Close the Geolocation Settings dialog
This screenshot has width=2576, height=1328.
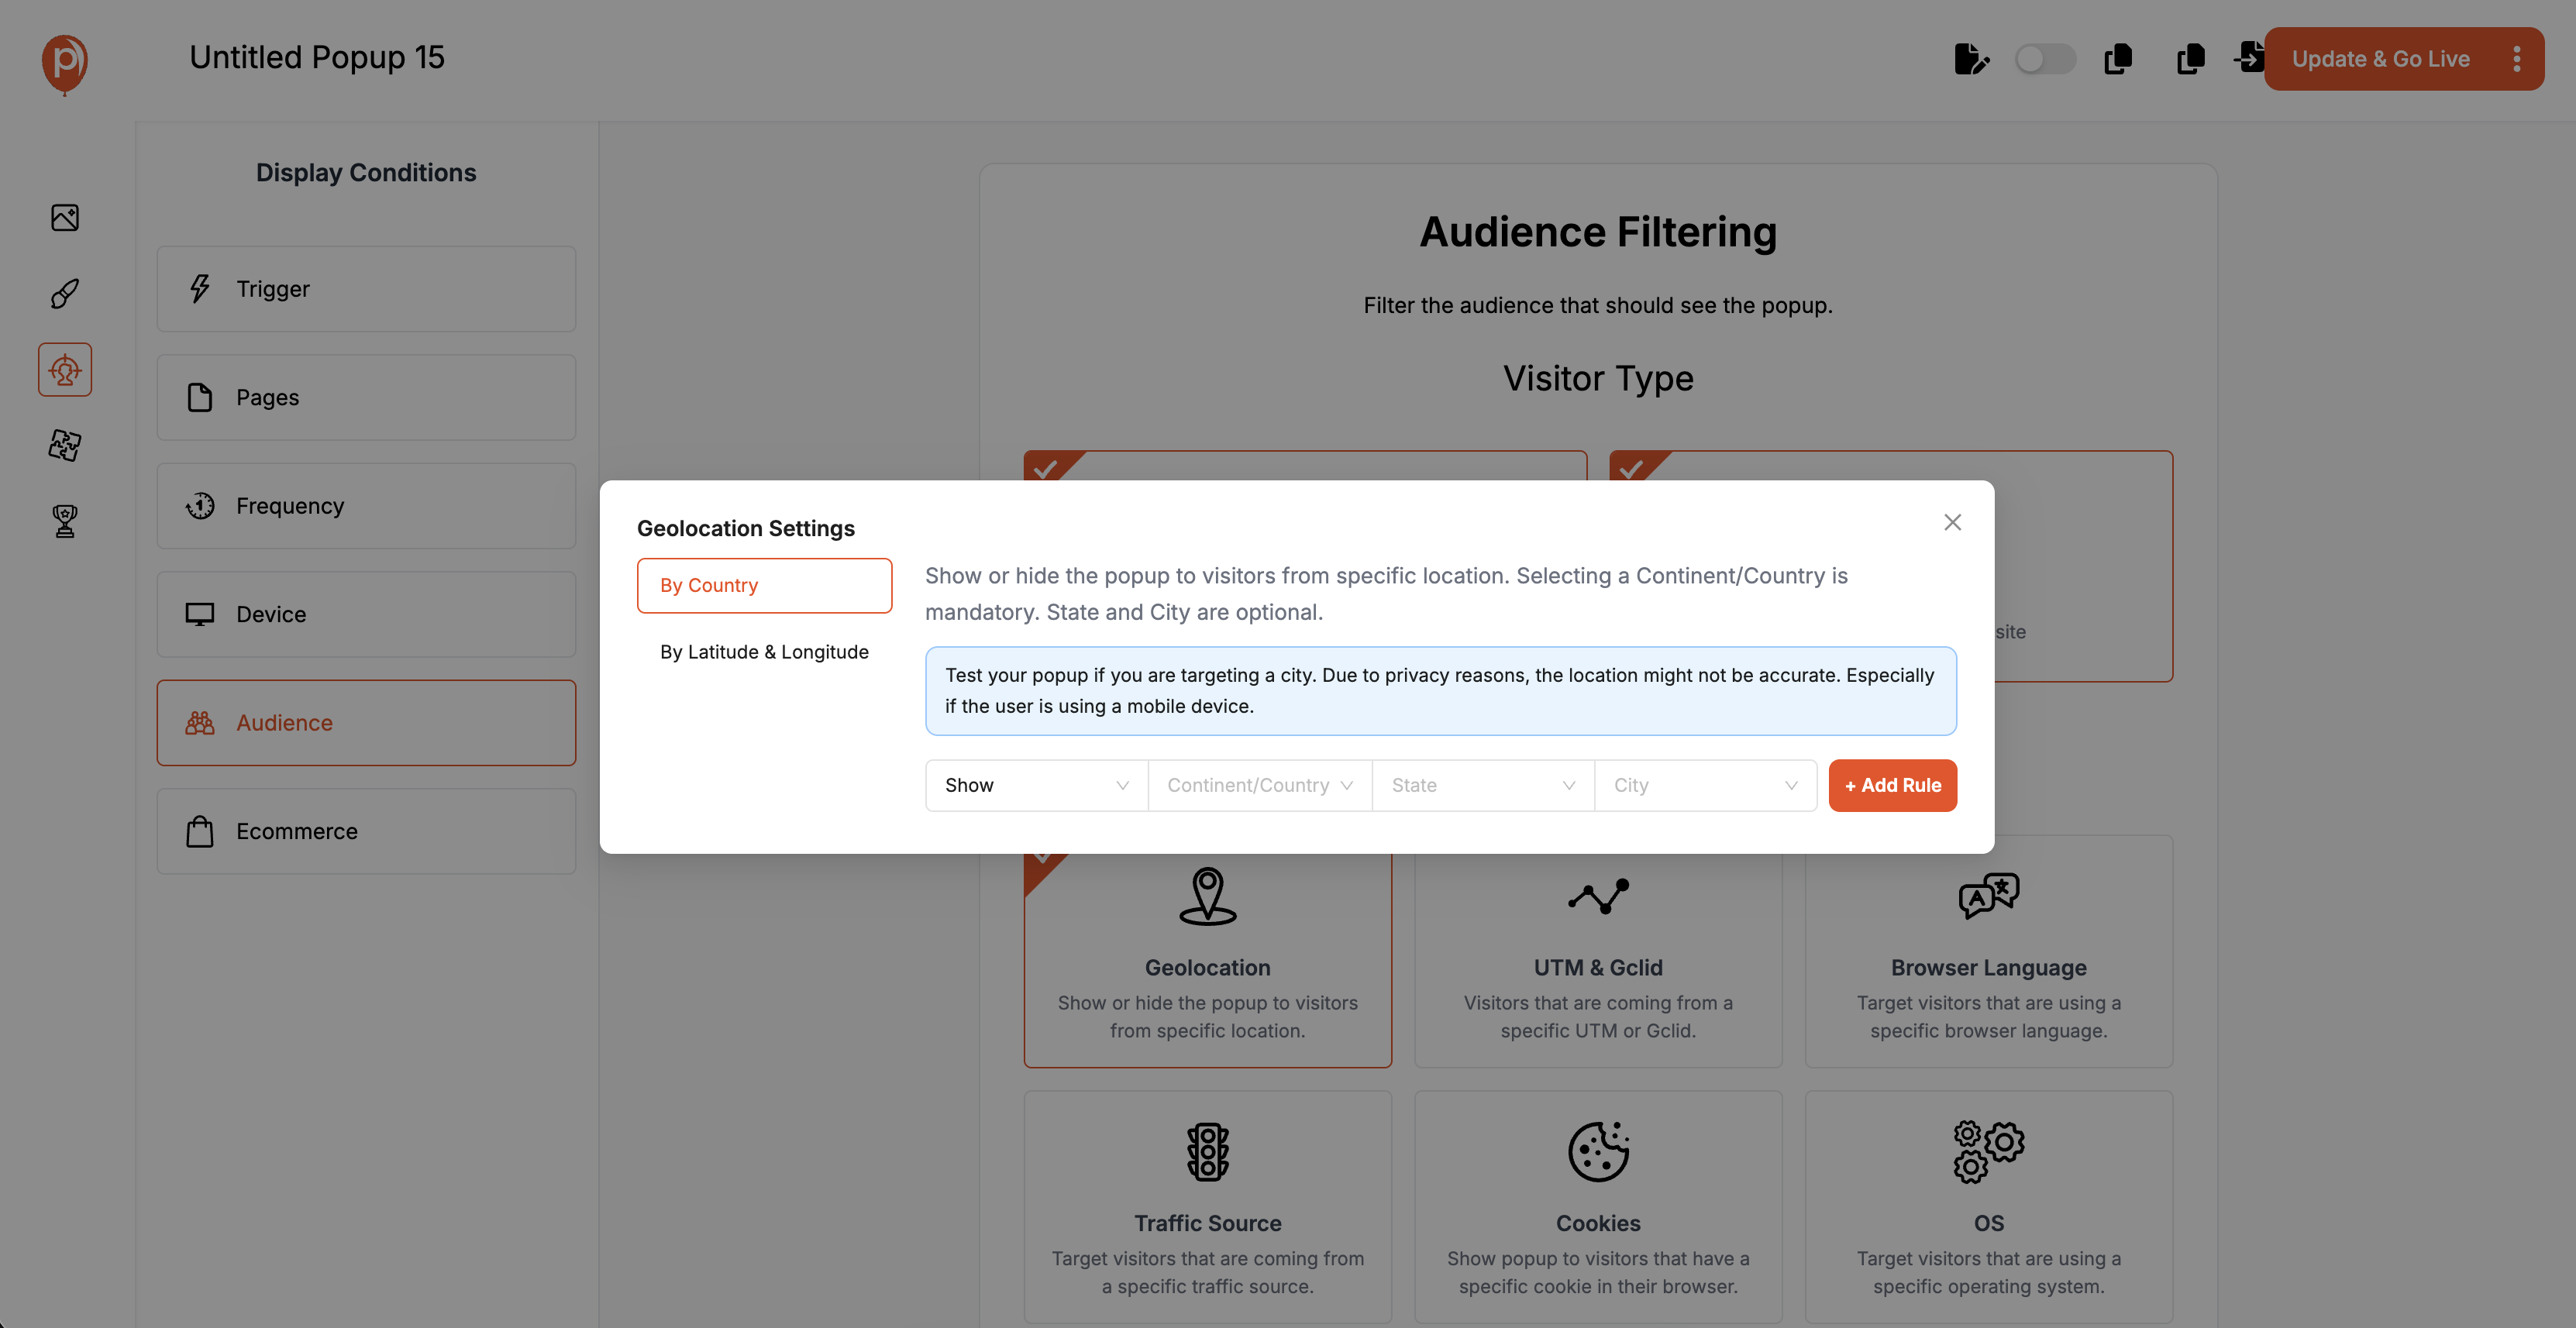pos(1952,522)
